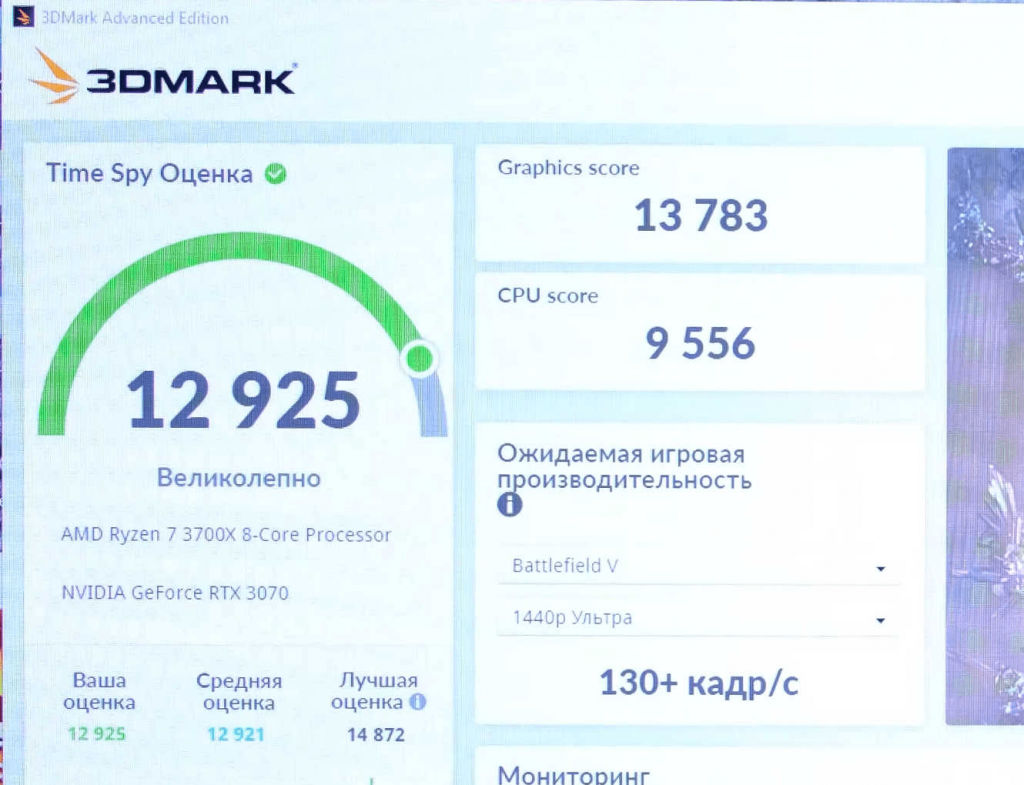Click Лучшая оценка value 14 872

click(376, 735)
